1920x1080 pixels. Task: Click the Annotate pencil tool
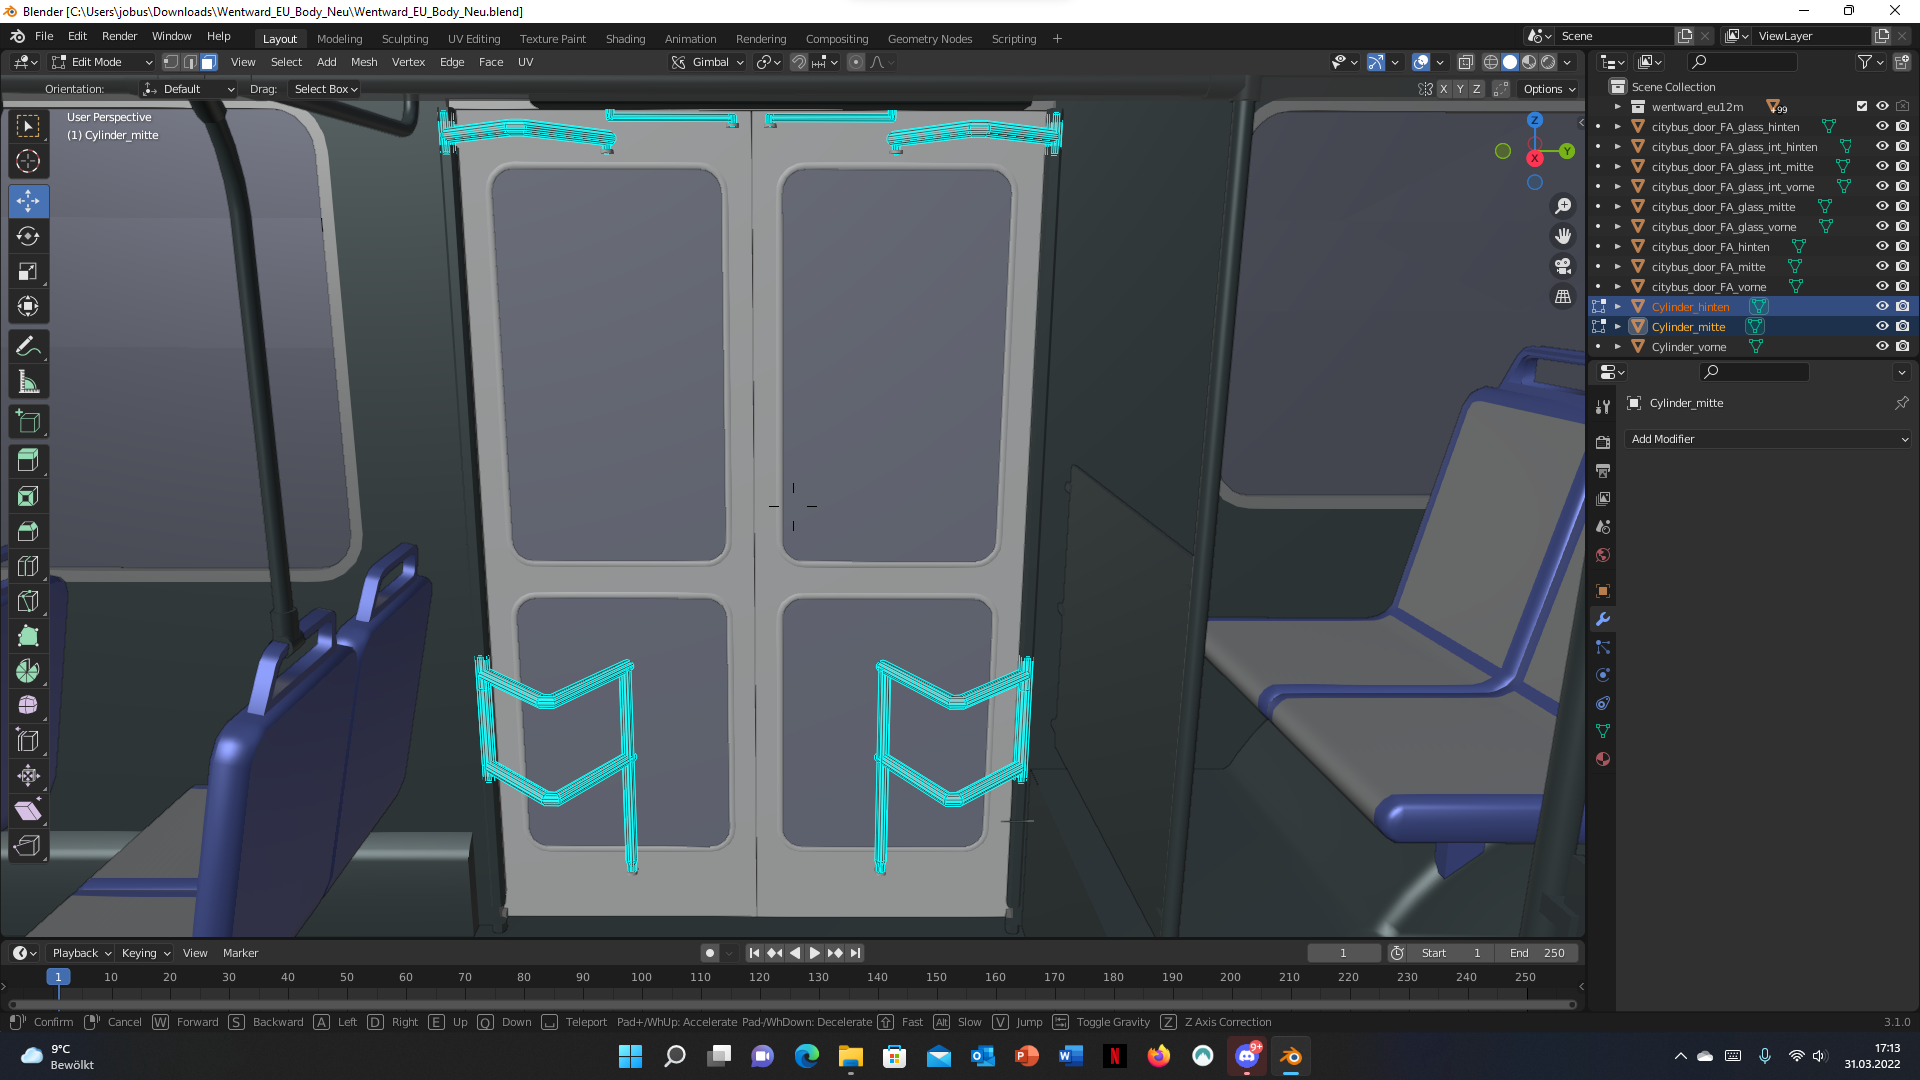[28, 347]
